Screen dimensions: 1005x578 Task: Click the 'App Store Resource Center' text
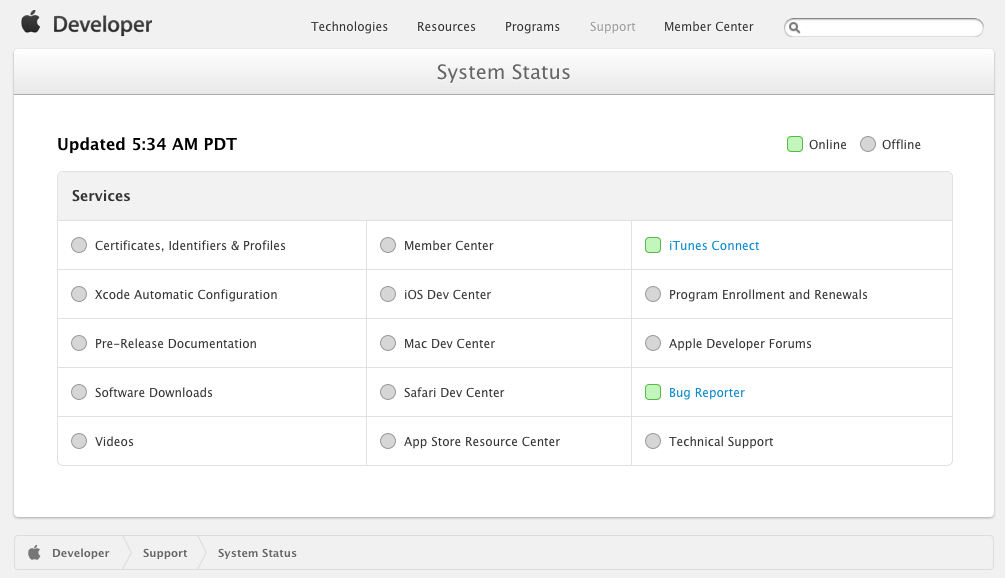click(x=482, y=442)
